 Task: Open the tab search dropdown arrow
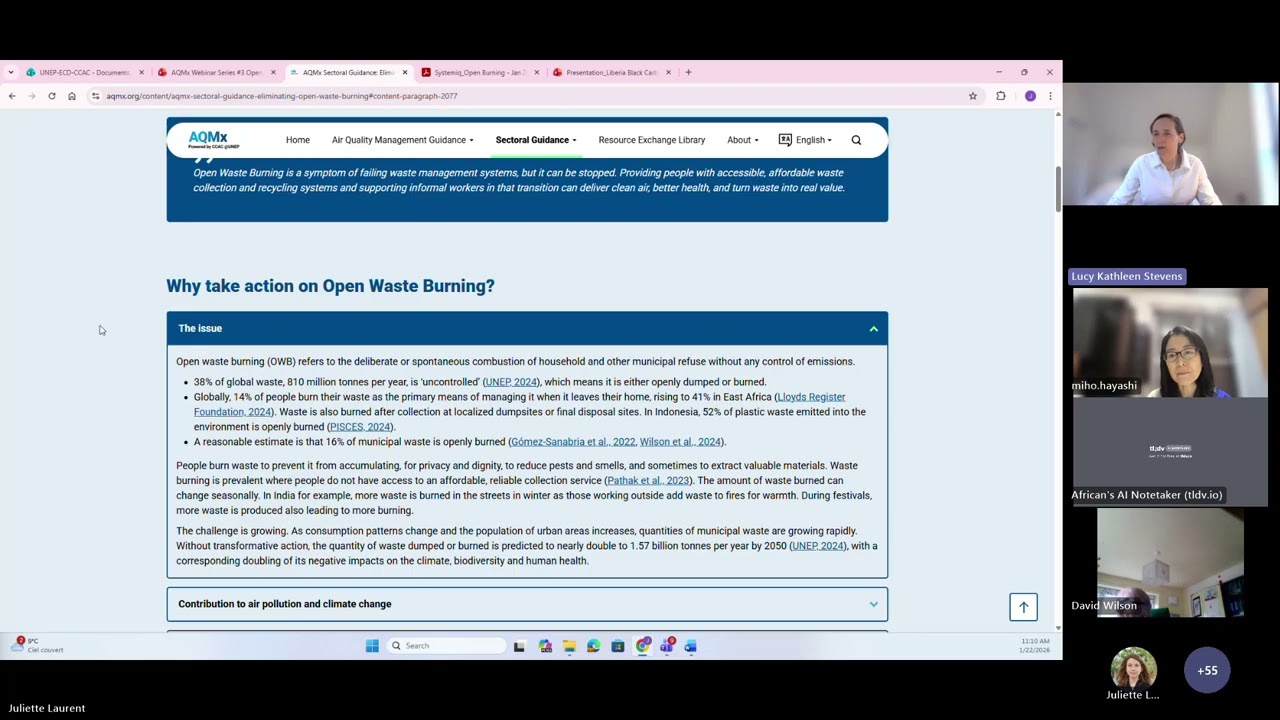click(11, 72)
